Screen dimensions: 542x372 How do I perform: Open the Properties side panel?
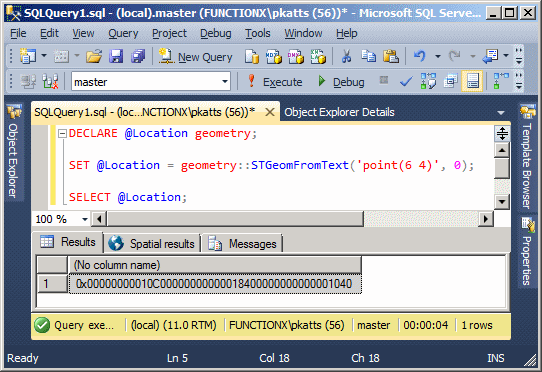click(x=527, y=251)
